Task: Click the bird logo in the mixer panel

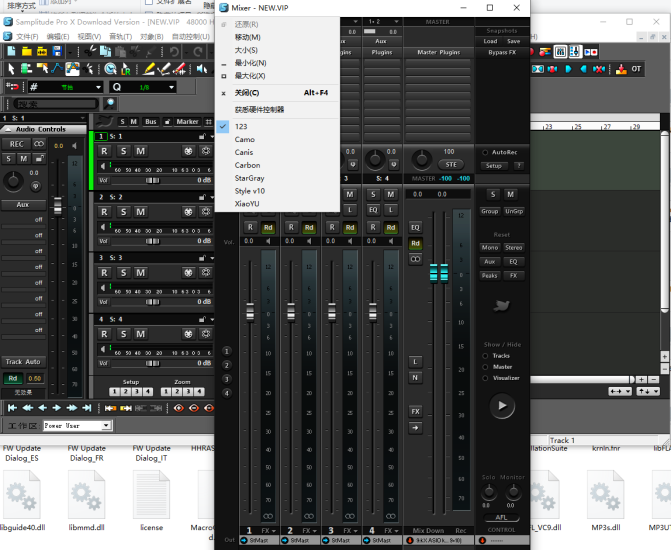Action: (x=502, y=306)
